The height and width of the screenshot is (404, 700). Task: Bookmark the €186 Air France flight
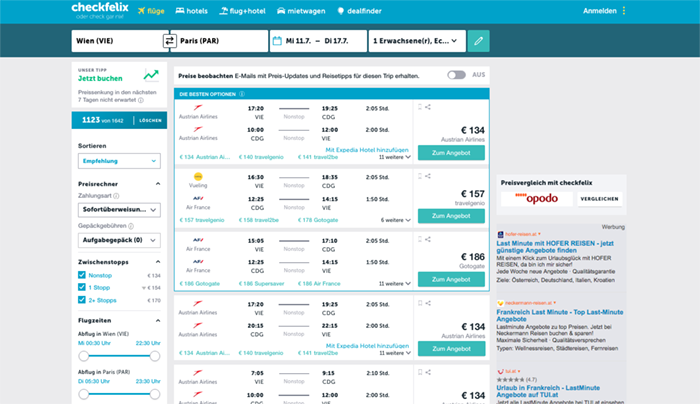420,240
